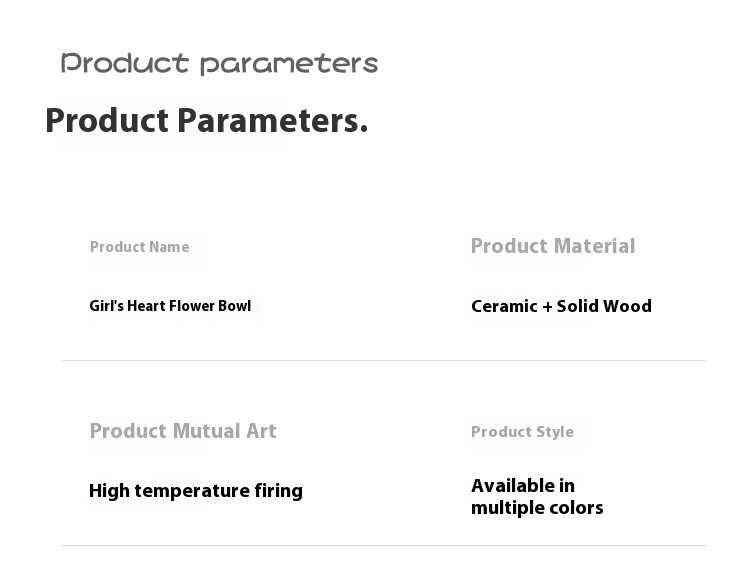Select the "Product Material" label

(x=552, y=246)
